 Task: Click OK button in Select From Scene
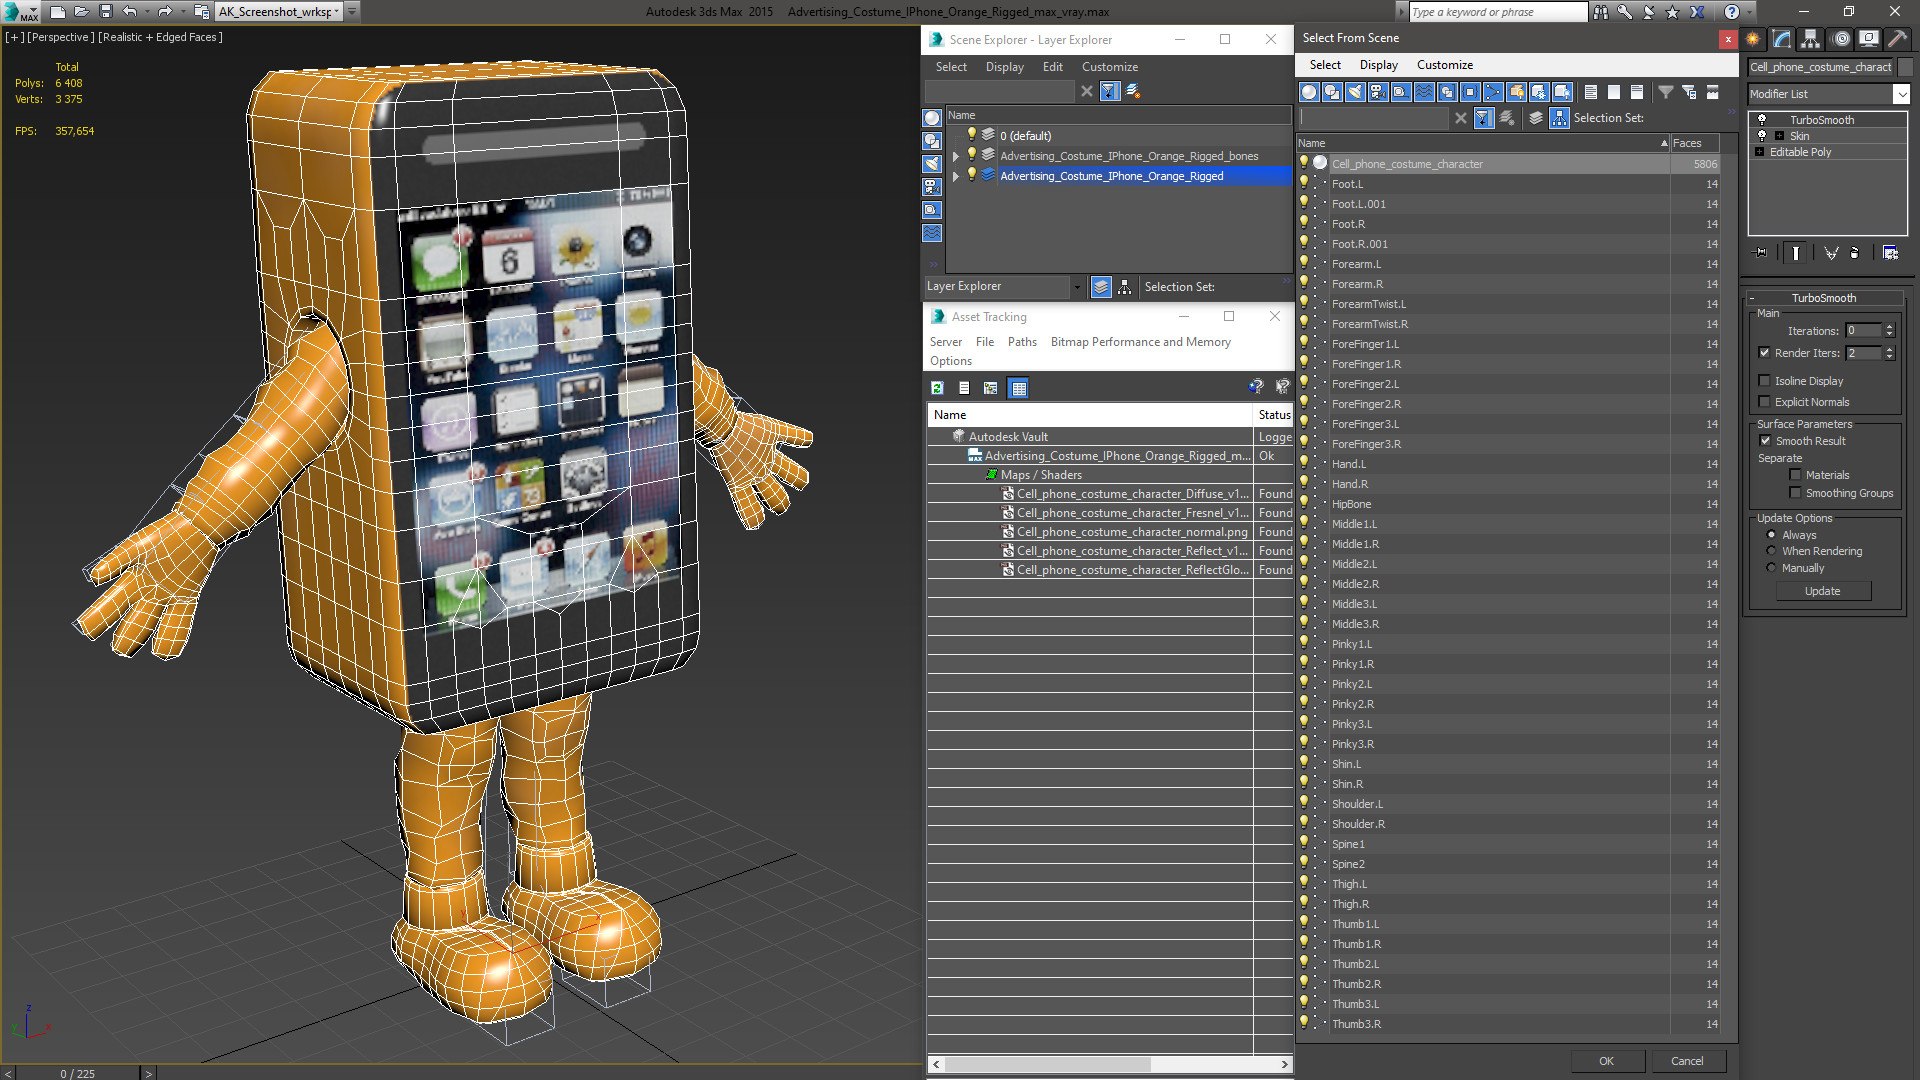1606,1061
